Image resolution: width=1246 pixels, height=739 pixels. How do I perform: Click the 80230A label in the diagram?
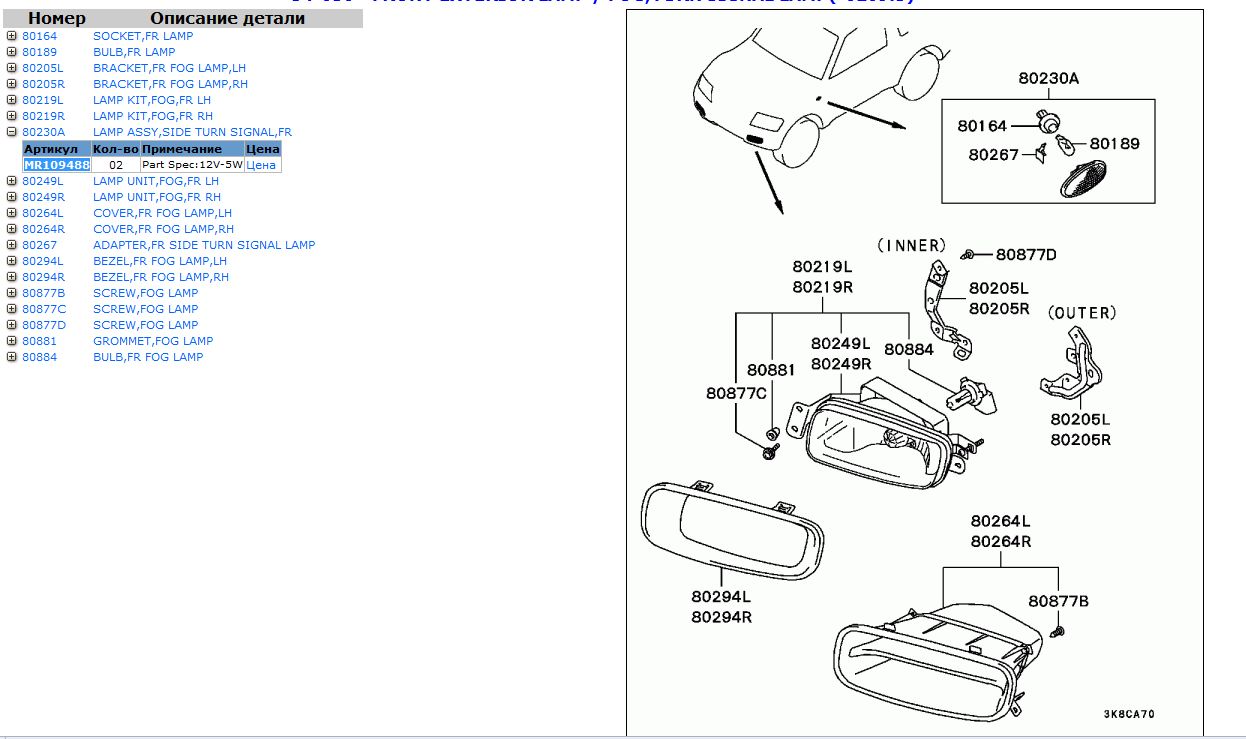click(x=1049, y=79)
